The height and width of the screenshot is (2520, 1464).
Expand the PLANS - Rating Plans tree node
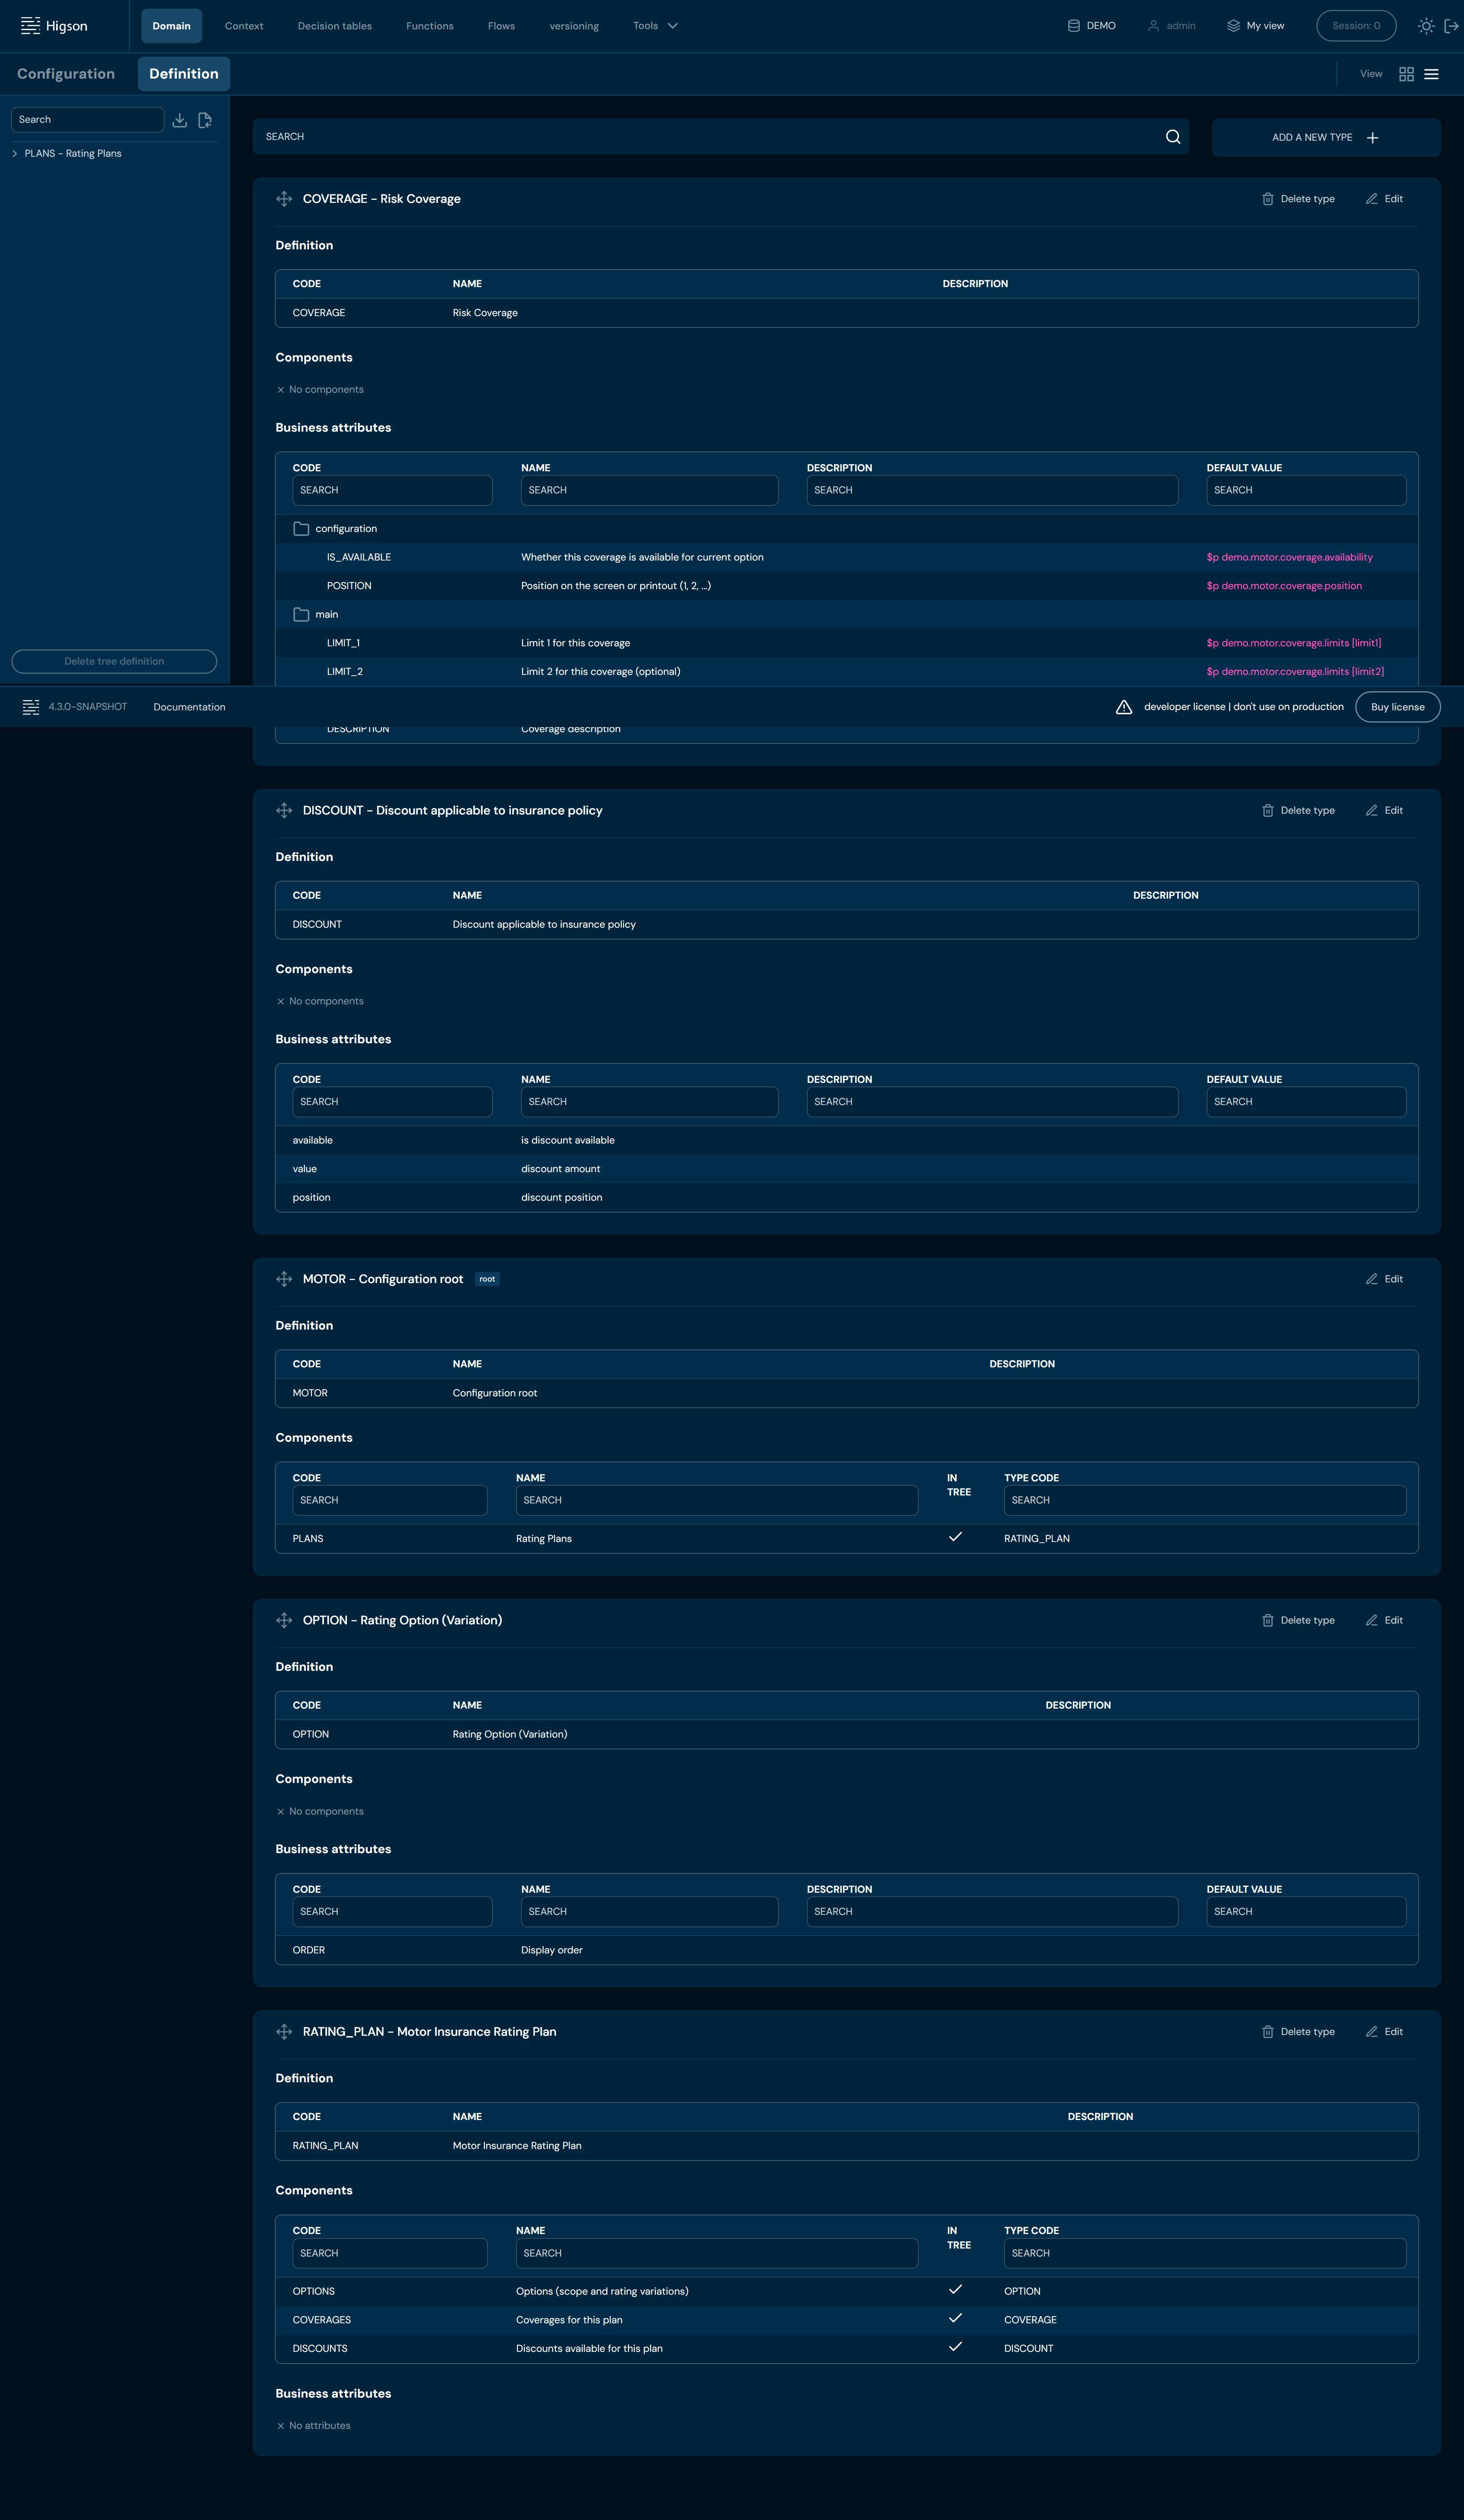[x=15, y=154]
